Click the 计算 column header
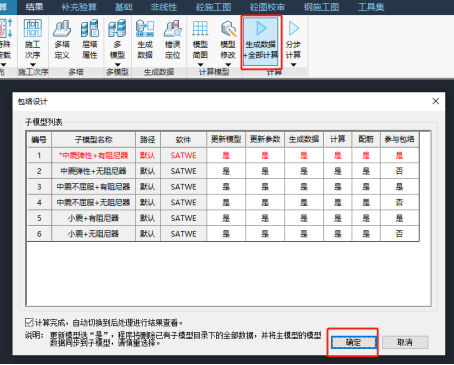 (x=338, y=139)
